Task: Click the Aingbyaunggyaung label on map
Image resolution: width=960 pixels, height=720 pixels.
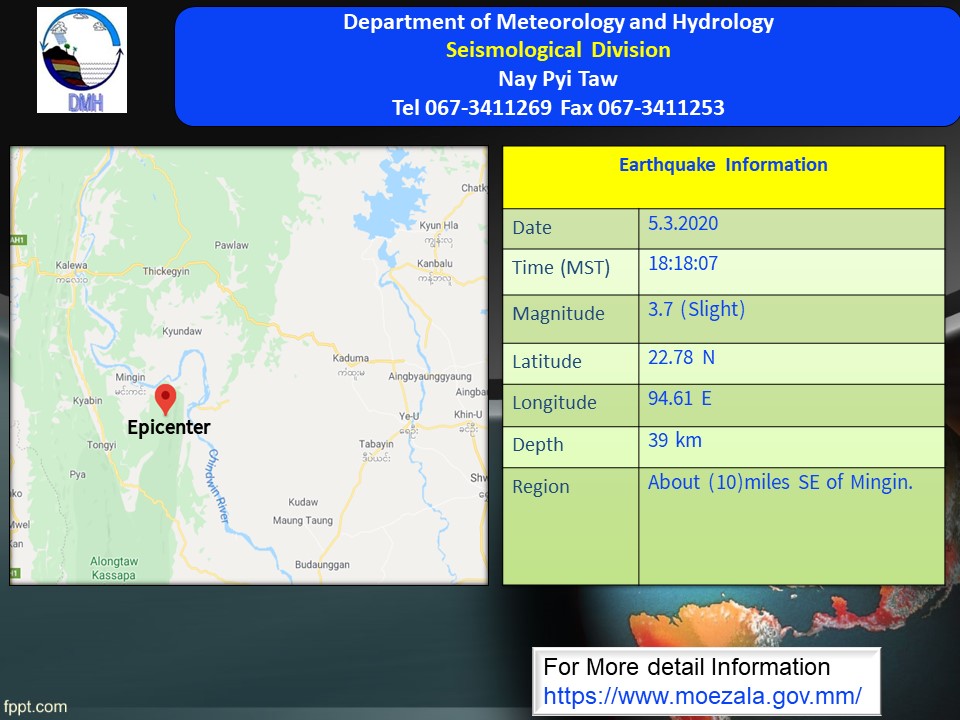Action: click(430, 377)
